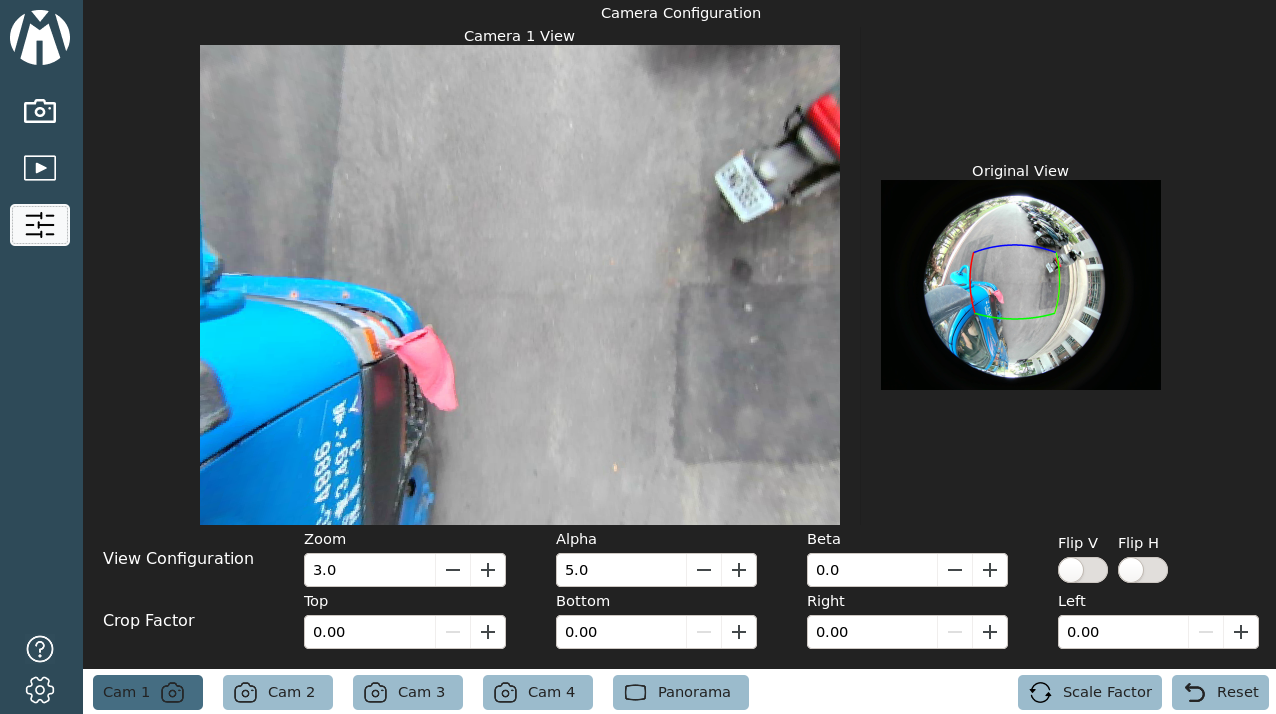1276x714 pixels.
Task: Open the Panorama view tab
Action: pos(680,692)
